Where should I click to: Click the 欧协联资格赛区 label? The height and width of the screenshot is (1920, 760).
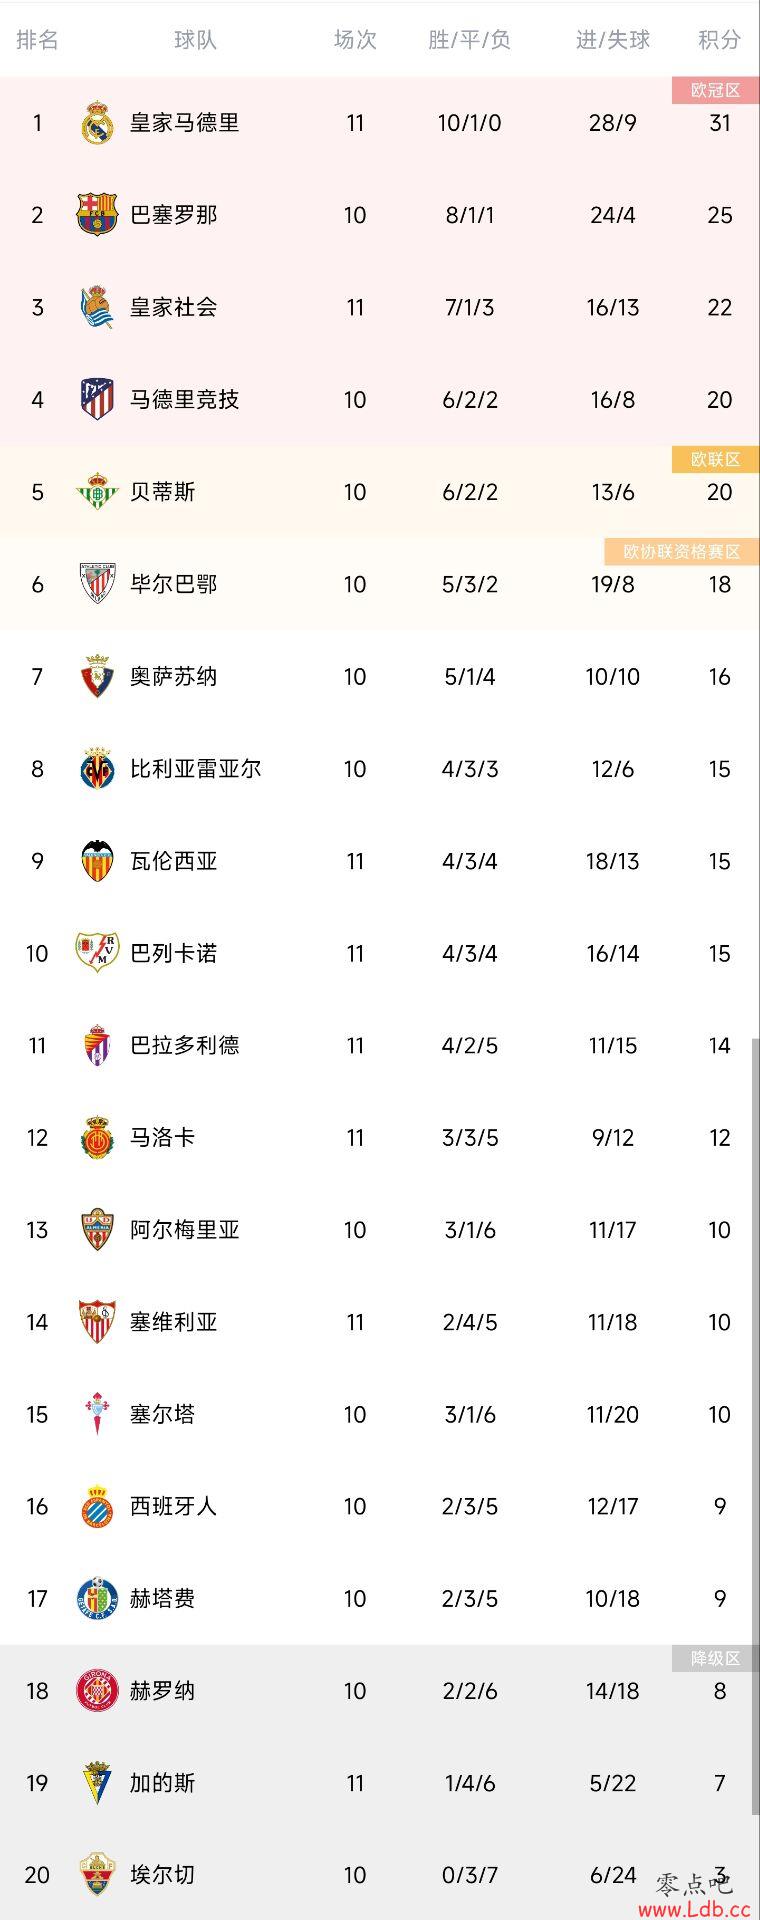pyautogui.click(x=681, y=551)
